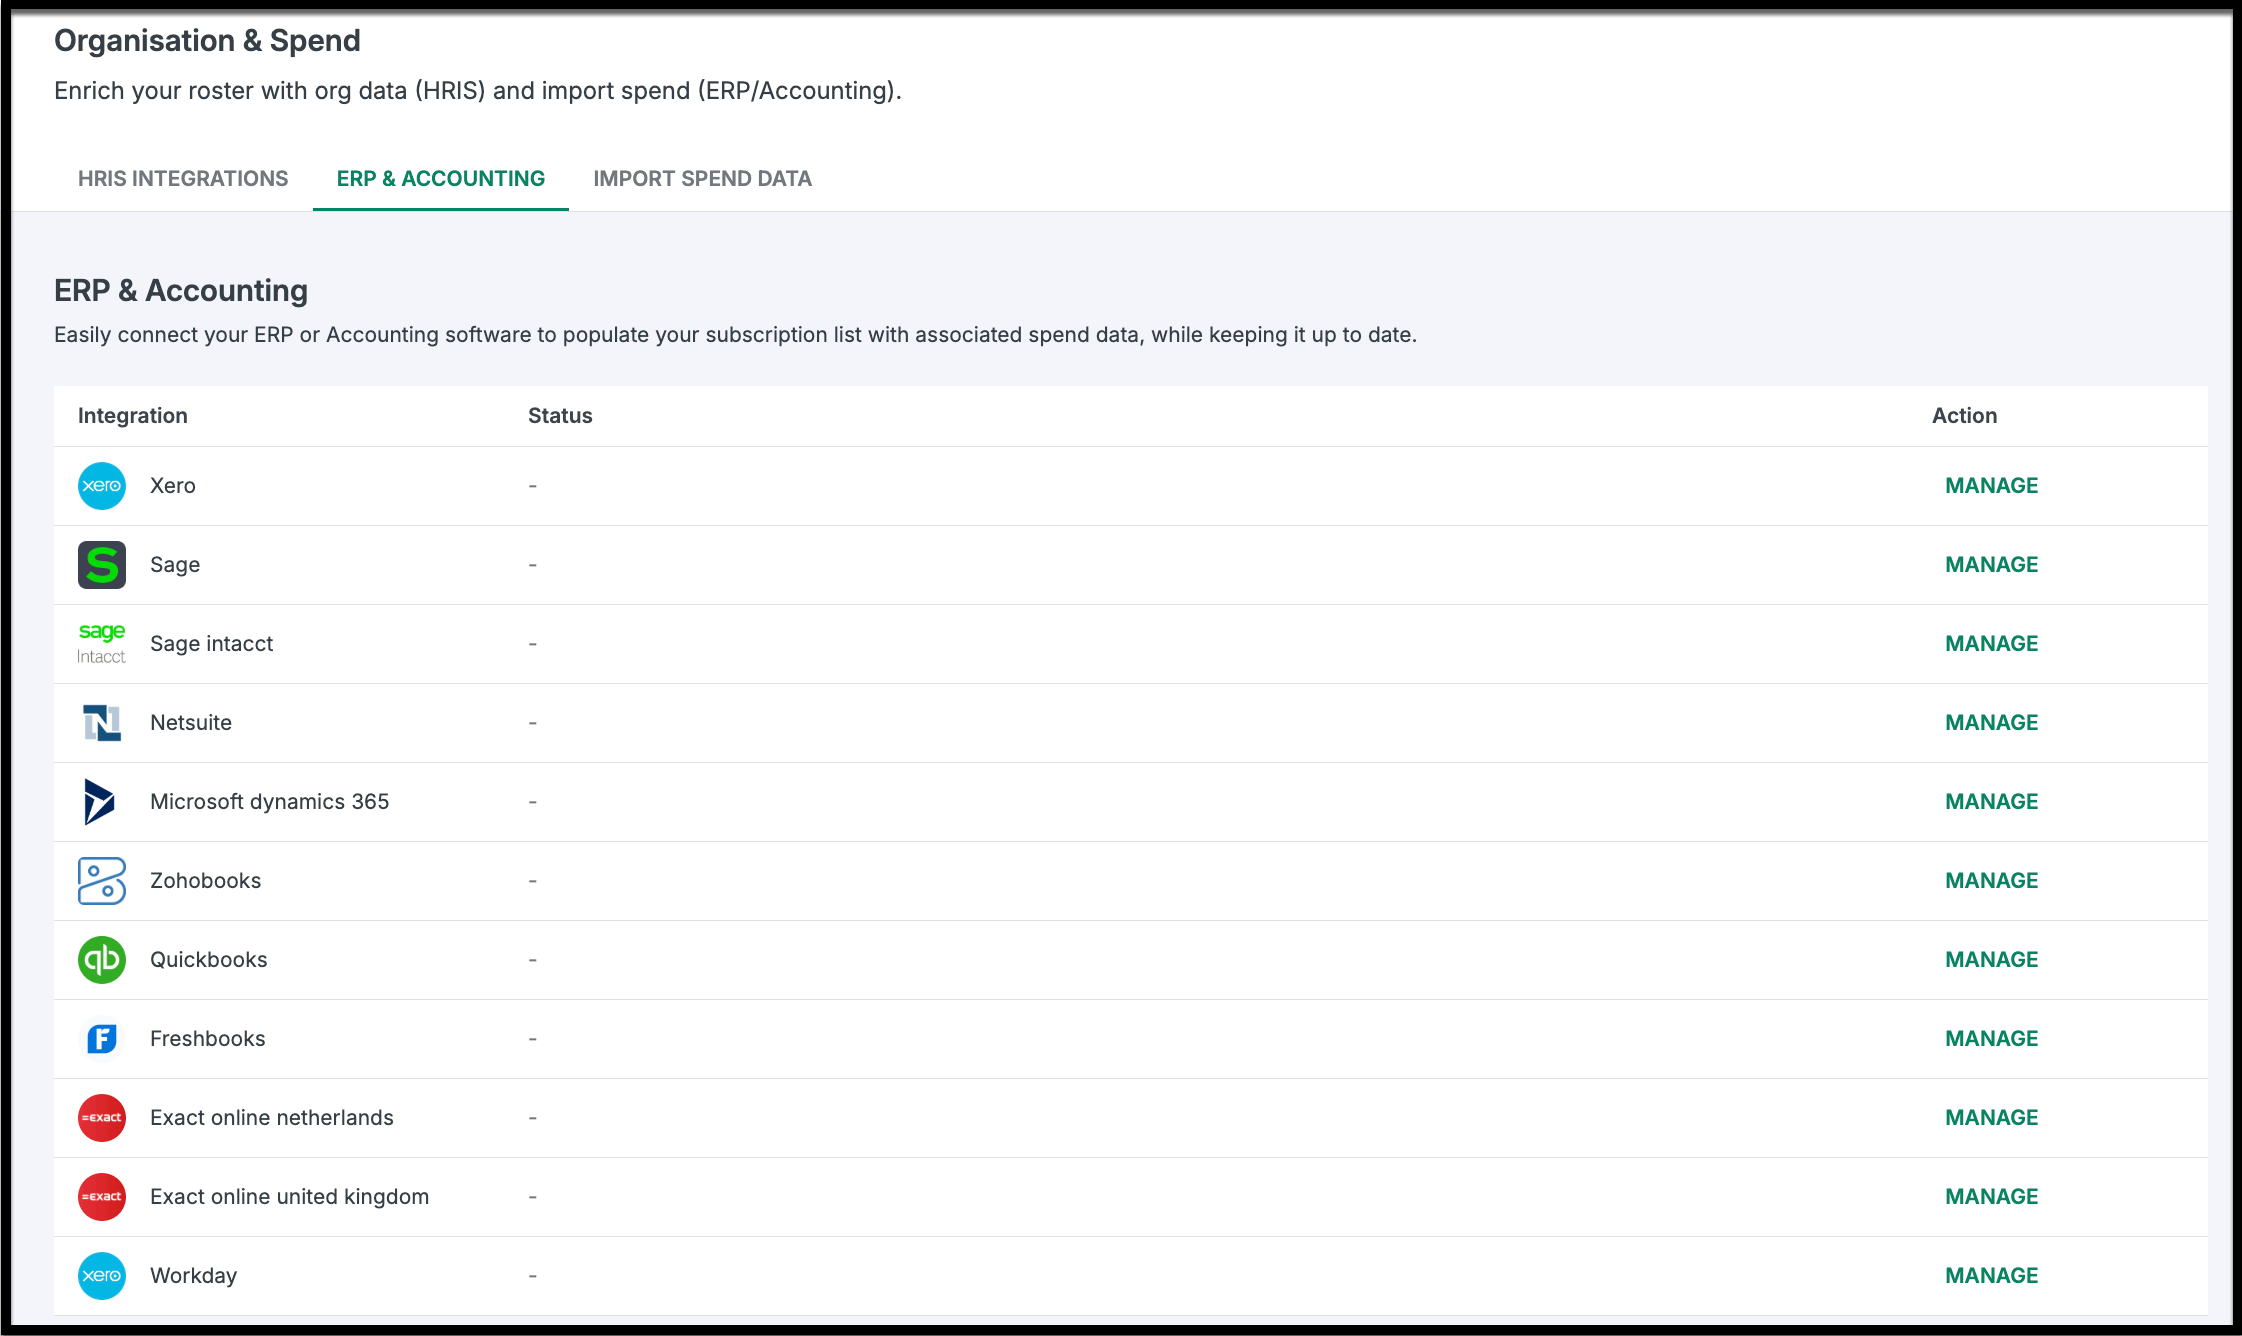
Task: Click the Exact online netherlands logo icon
Action: point(102,1118)
